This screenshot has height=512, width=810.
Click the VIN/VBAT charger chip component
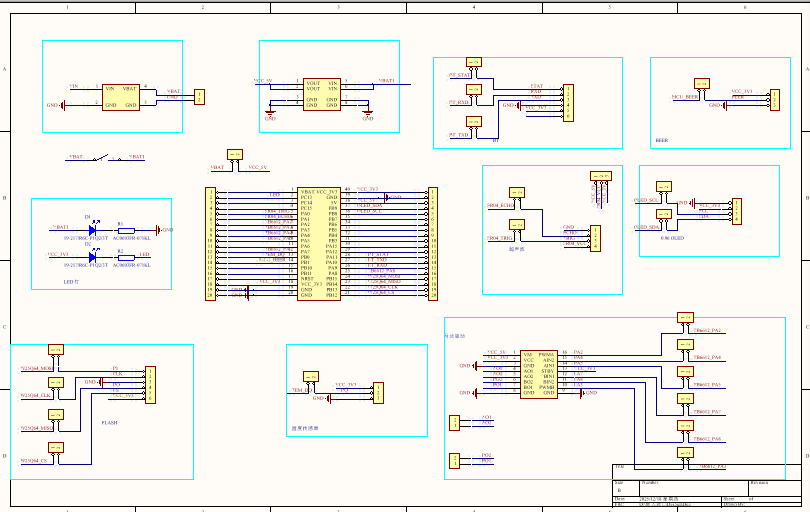121,97
